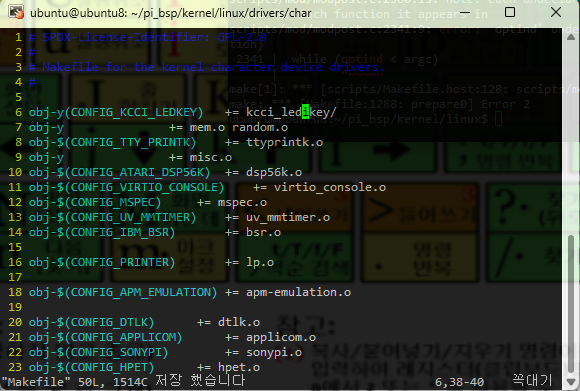Click CONFIG_DTLK on line 20
Viewport: 580px width, 391px height.
(109, 322)
